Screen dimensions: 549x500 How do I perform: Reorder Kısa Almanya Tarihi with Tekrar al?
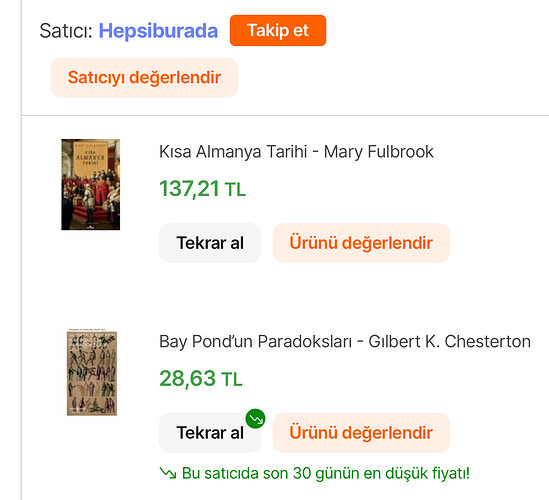coord(210,243)
